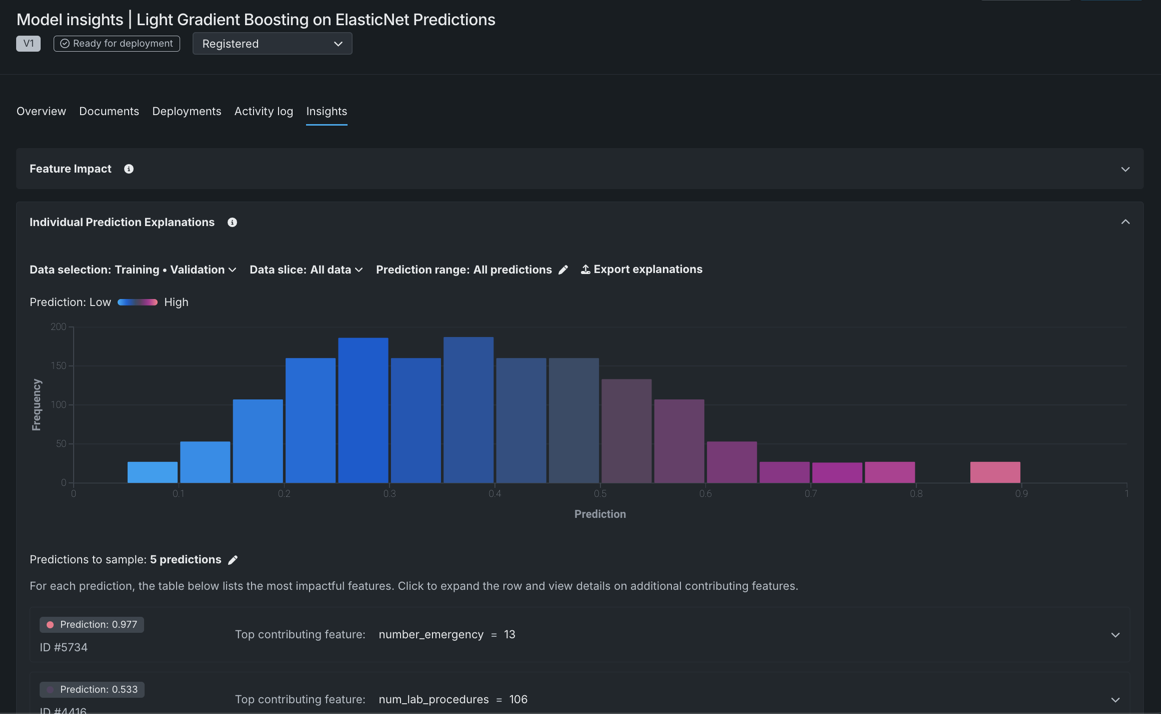Click the Low-High prediction gradient legend
The image size is (1161, 714).
pyautogui.click(x=137, y=302)
